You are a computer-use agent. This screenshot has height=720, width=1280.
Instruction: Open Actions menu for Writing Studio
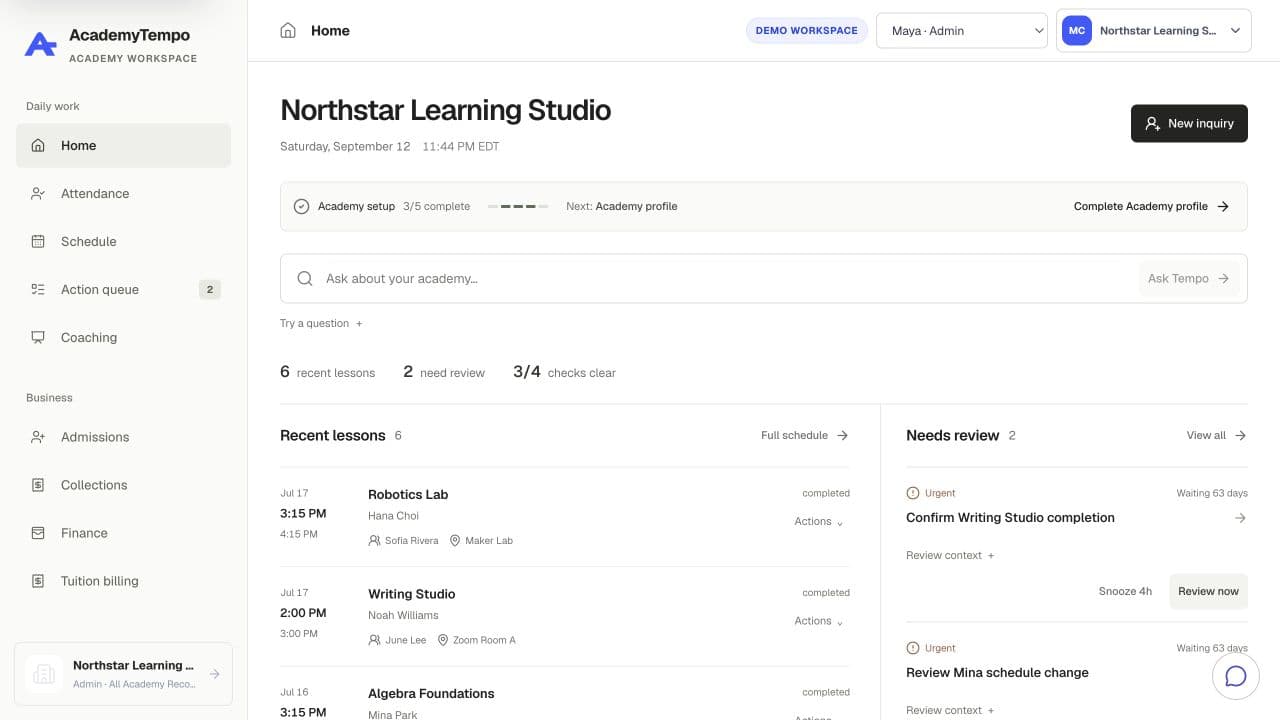[x=819, y=621]
